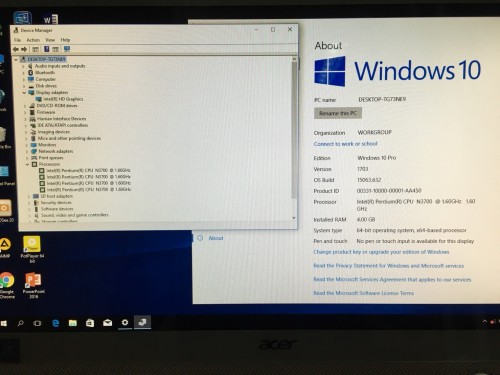This screenshot has height=375, width=500.
Task: Click the Back arrow in Device Manager toolbar
Action: (16, 49)
